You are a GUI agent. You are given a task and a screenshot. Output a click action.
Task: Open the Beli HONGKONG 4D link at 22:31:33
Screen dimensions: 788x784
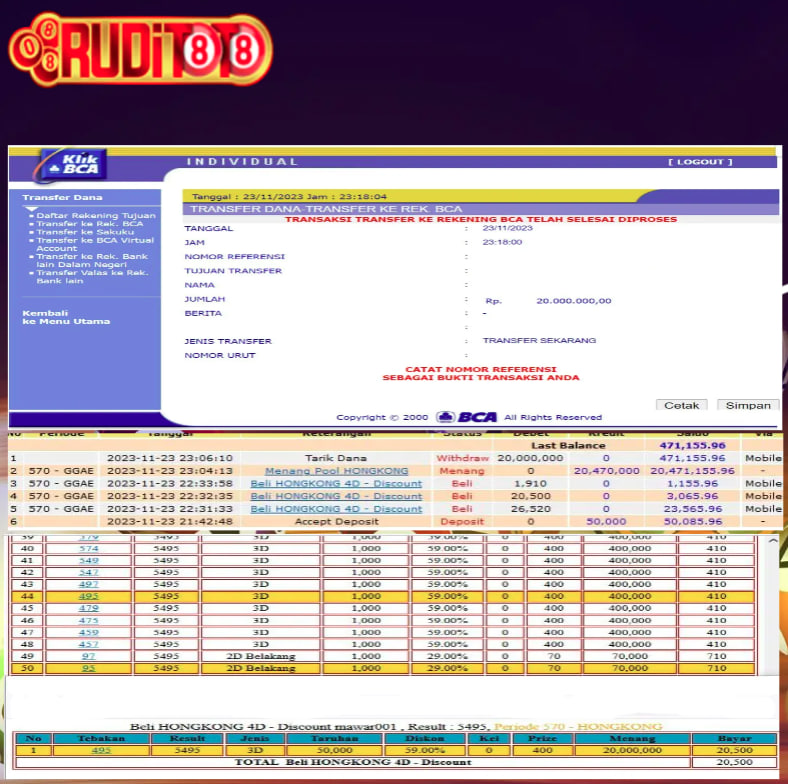[x=336, y=509]
